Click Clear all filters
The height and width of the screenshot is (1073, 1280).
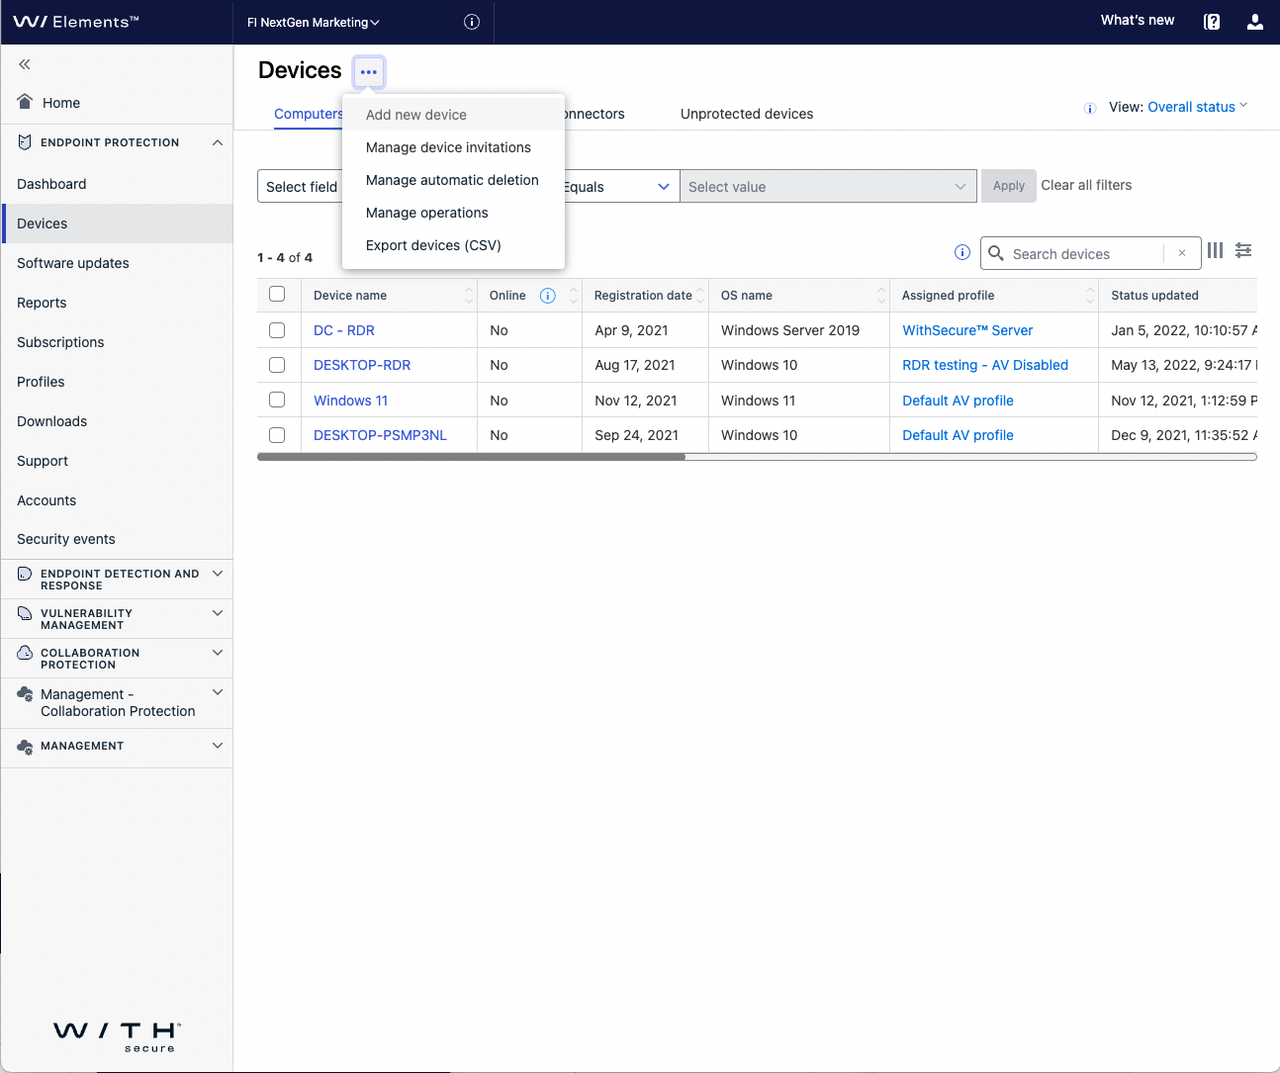coord(1086,185)
